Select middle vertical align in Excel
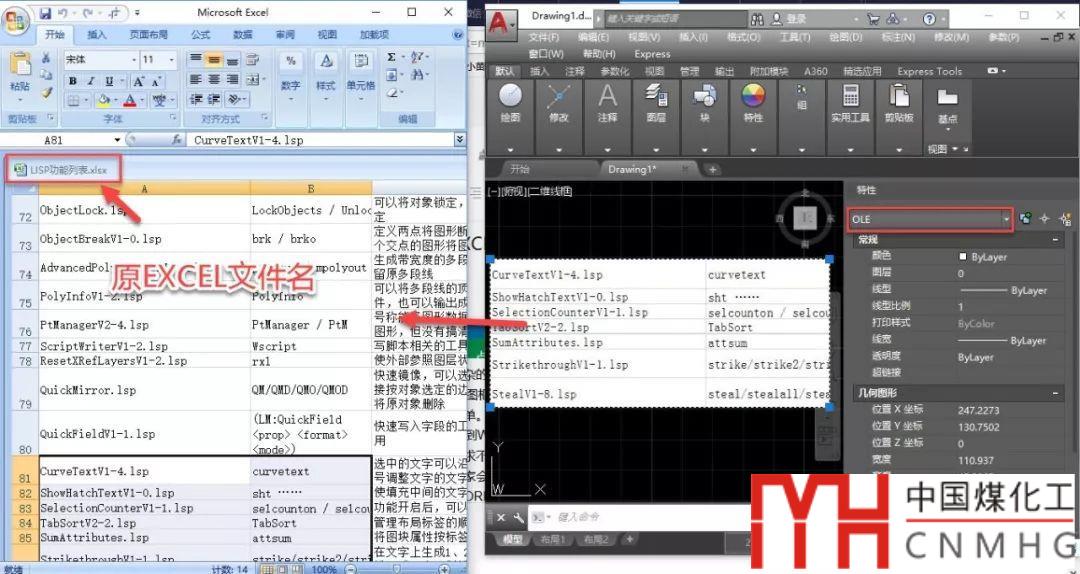The width and height of the screenshot is (1080, 574). point(214,60)
